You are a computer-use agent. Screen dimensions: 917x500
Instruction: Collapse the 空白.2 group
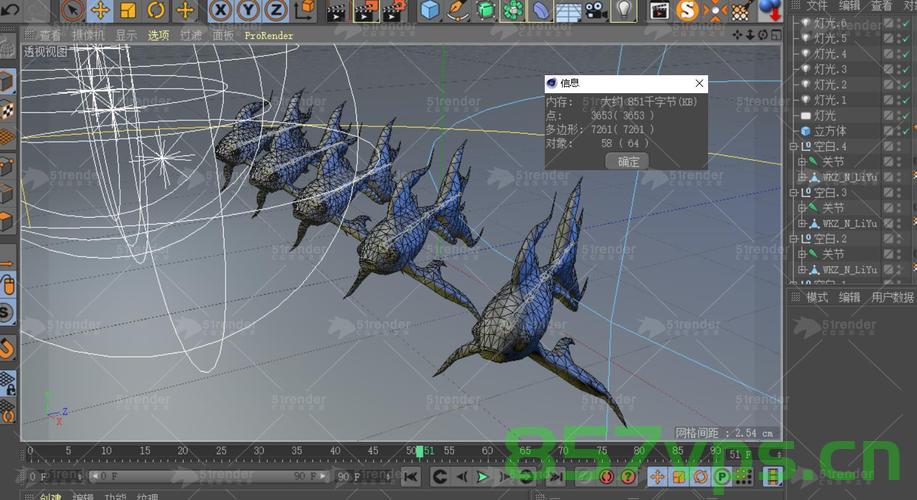point(794,239)
